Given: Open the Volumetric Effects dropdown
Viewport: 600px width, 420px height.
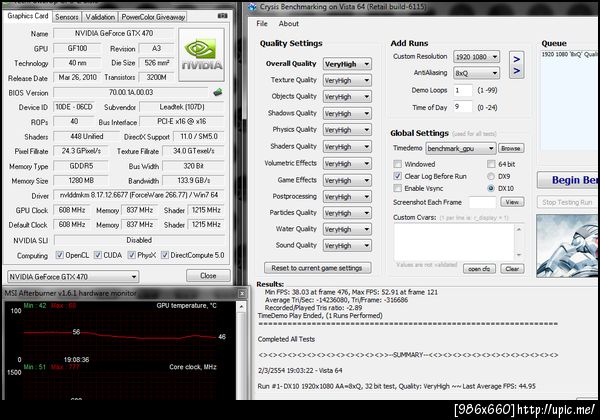Looking at the screenshot, I should click(347, 164).
